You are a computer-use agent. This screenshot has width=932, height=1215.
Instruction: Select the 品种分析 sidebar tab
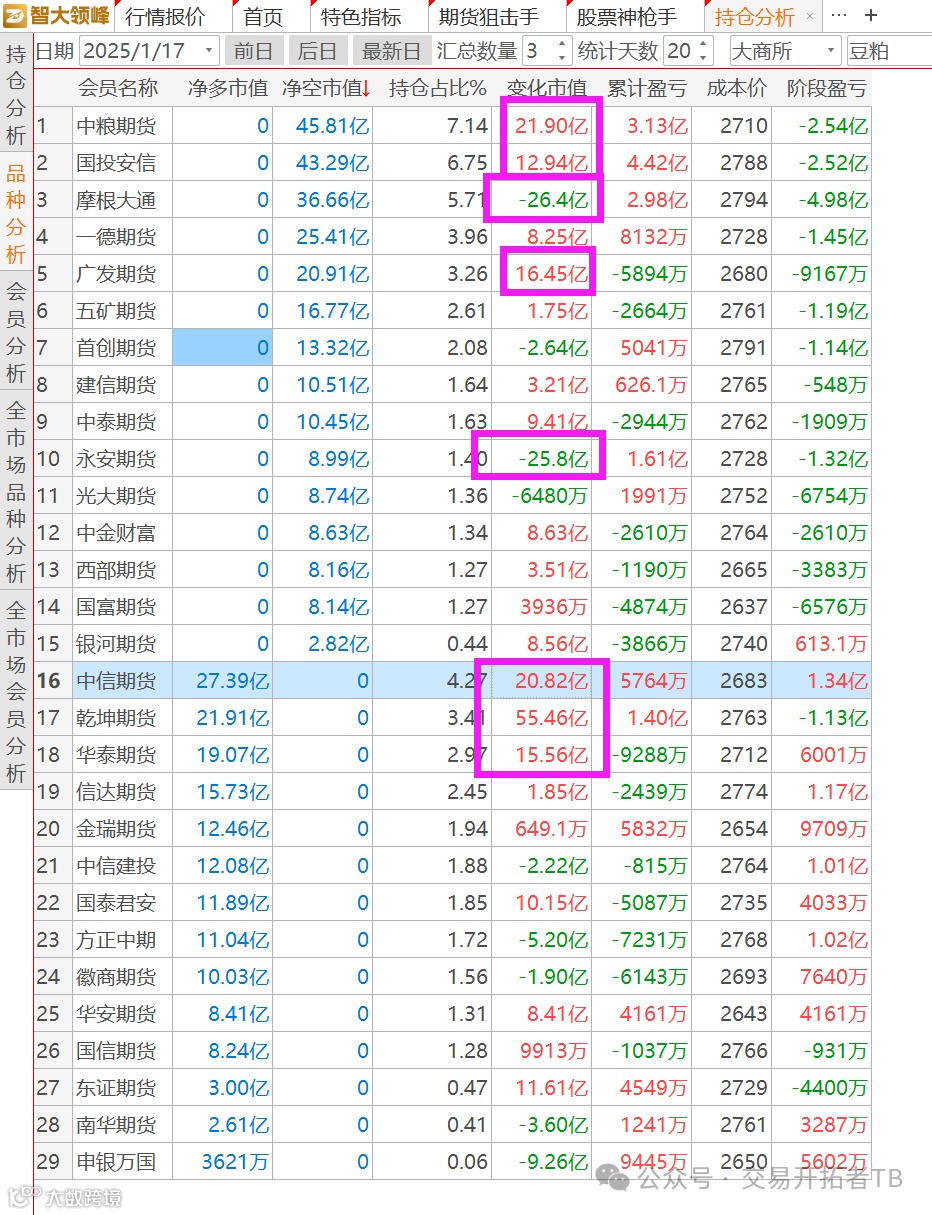pyautogui.click(x=16, y=214)
